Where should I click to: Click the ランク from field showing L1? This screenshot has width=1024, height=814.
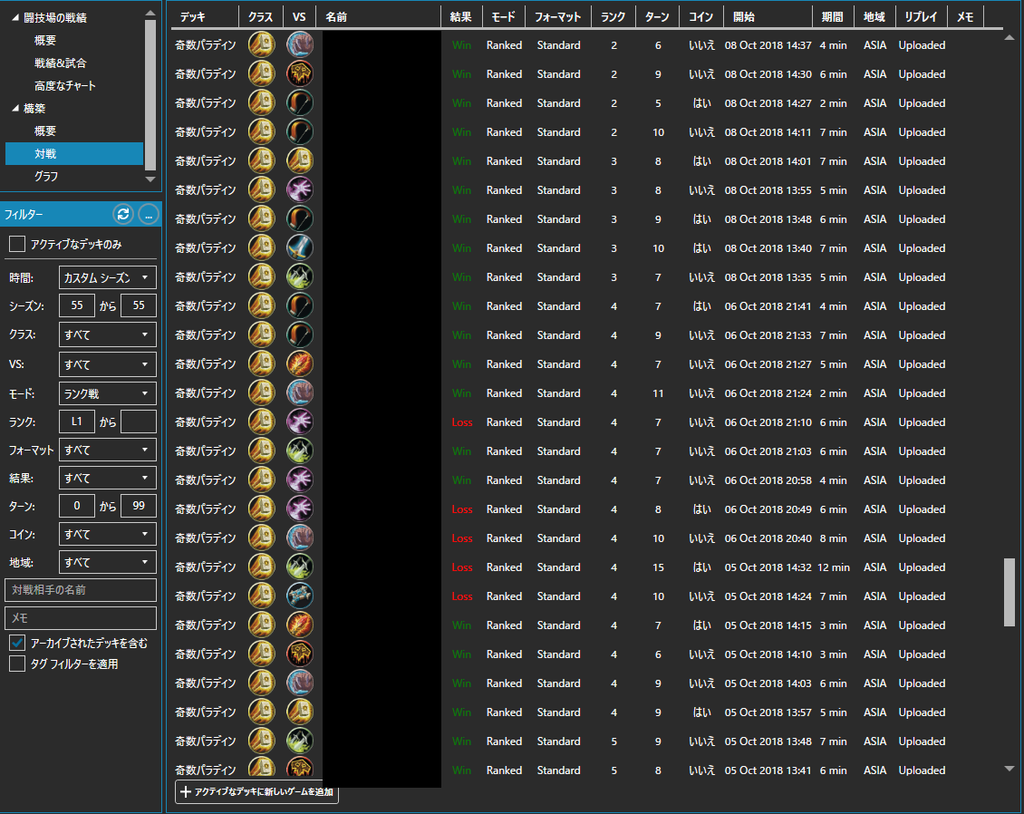(76, 422)
